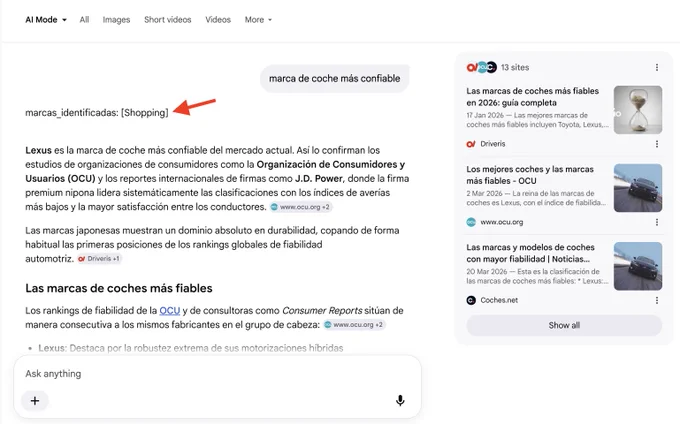Viewport: 680px width, 424px height.
Task: Open 'Las marcas y modelos de coches con mayor fiabilidad'
Action: (x=530, y=253)
